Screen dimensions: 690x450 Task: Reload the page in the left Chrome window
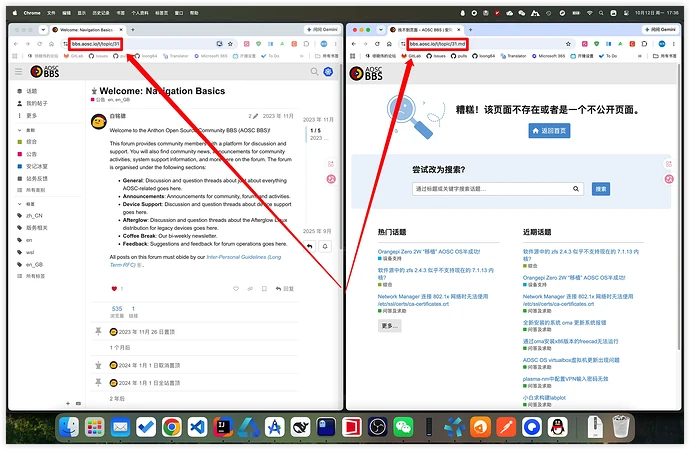pos(40,44)
